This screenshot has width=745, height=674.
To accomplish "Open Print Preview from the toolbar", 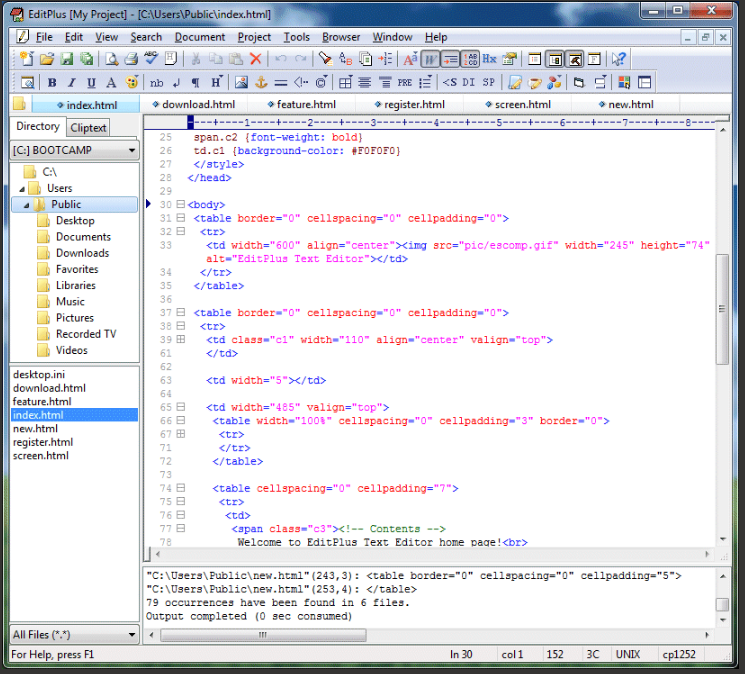I will pyautogui.click(x=112, y=59).
